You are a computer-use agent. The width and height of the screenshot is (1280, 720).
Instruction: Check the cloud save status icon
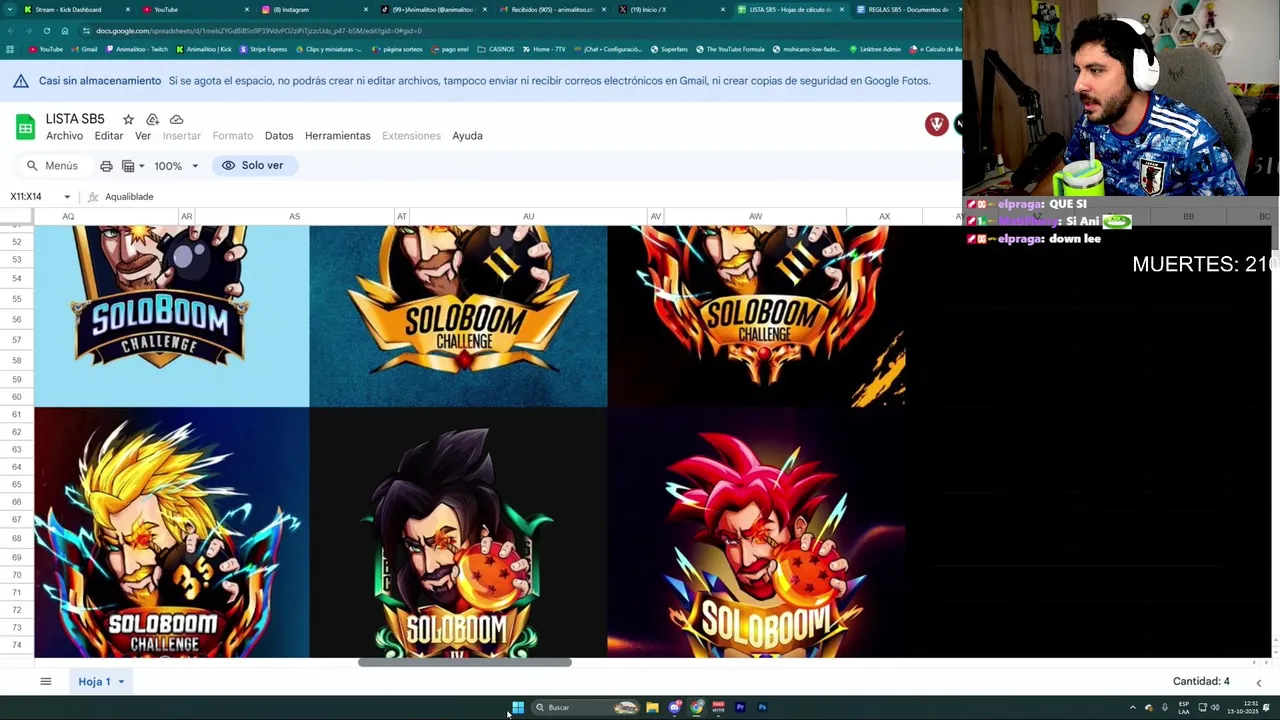176,119
